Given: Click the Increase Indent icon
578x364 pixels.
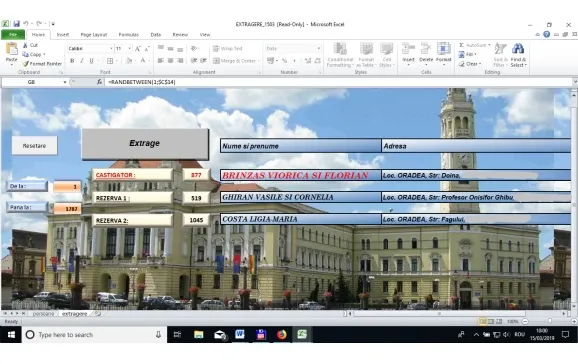Looking at the screenshot, I should 203,61.
